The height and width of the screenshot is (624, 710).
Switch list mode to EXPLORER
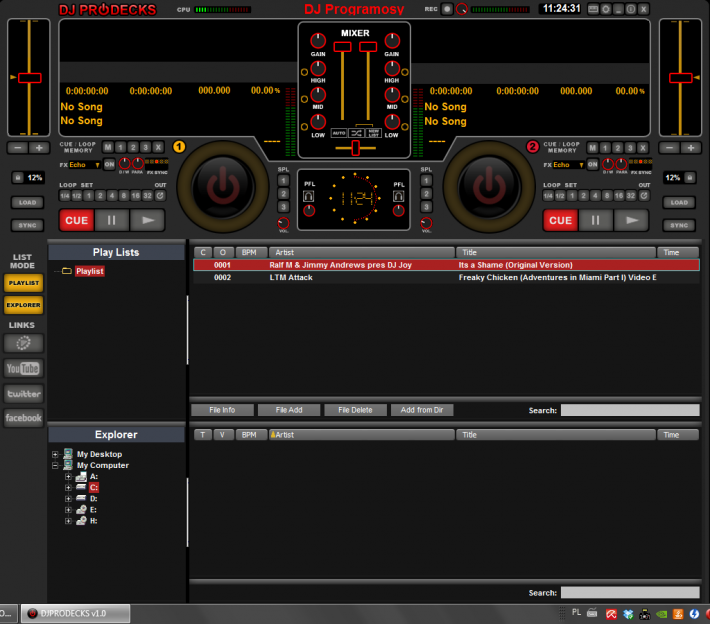pyautogui.click(x=24, y=305)
